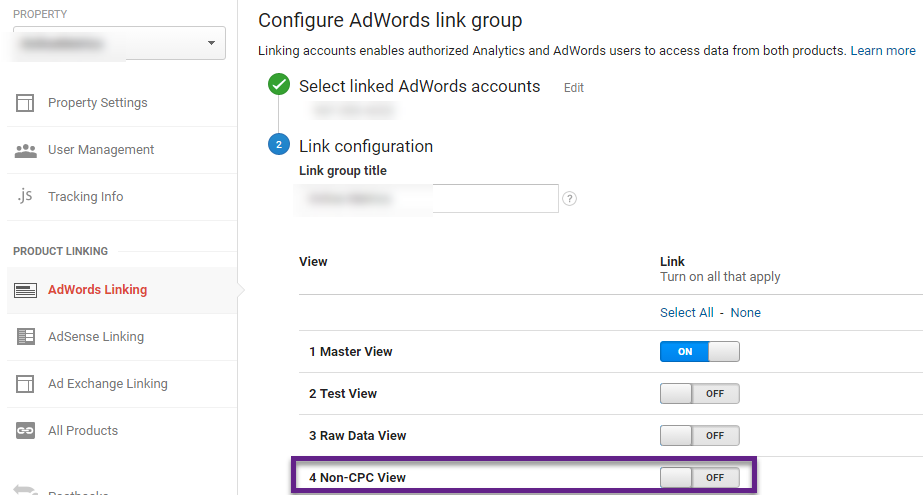Click the All Products link icon
The height and width of the screenshot is (495, 923).
25,431
